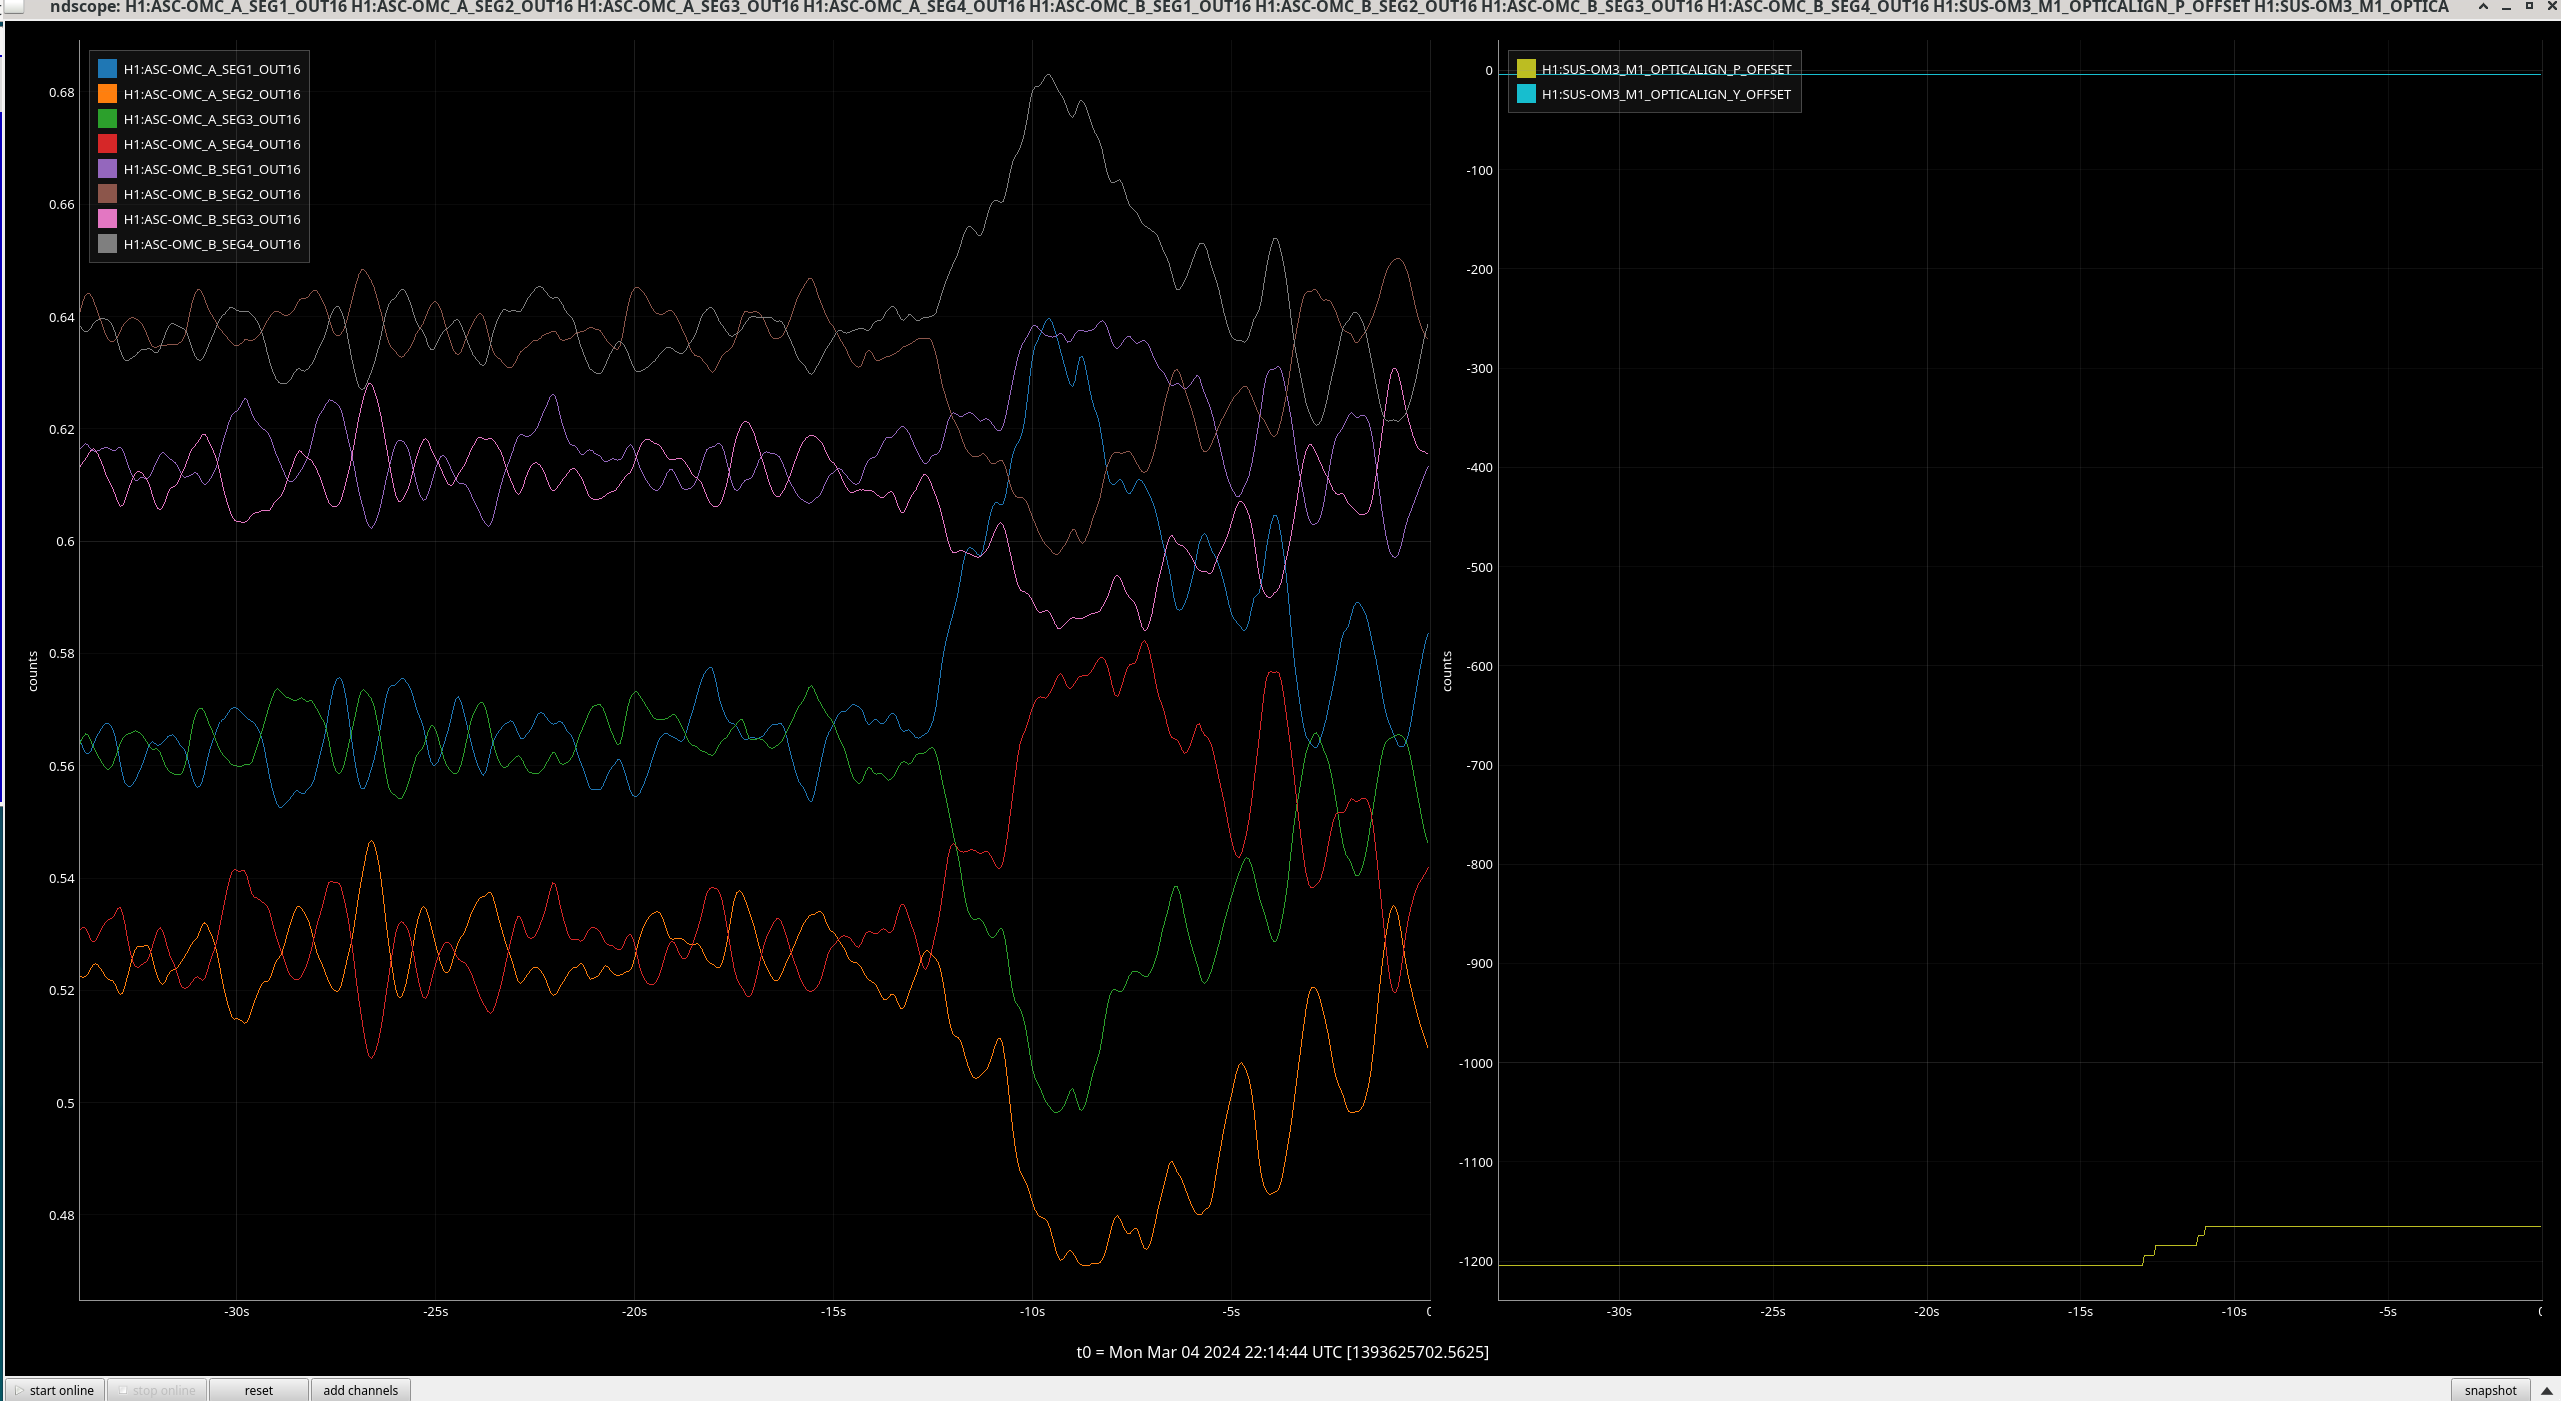Click the B_SEG1_OUT16 purple legend swatch

(x=108, y=169)
